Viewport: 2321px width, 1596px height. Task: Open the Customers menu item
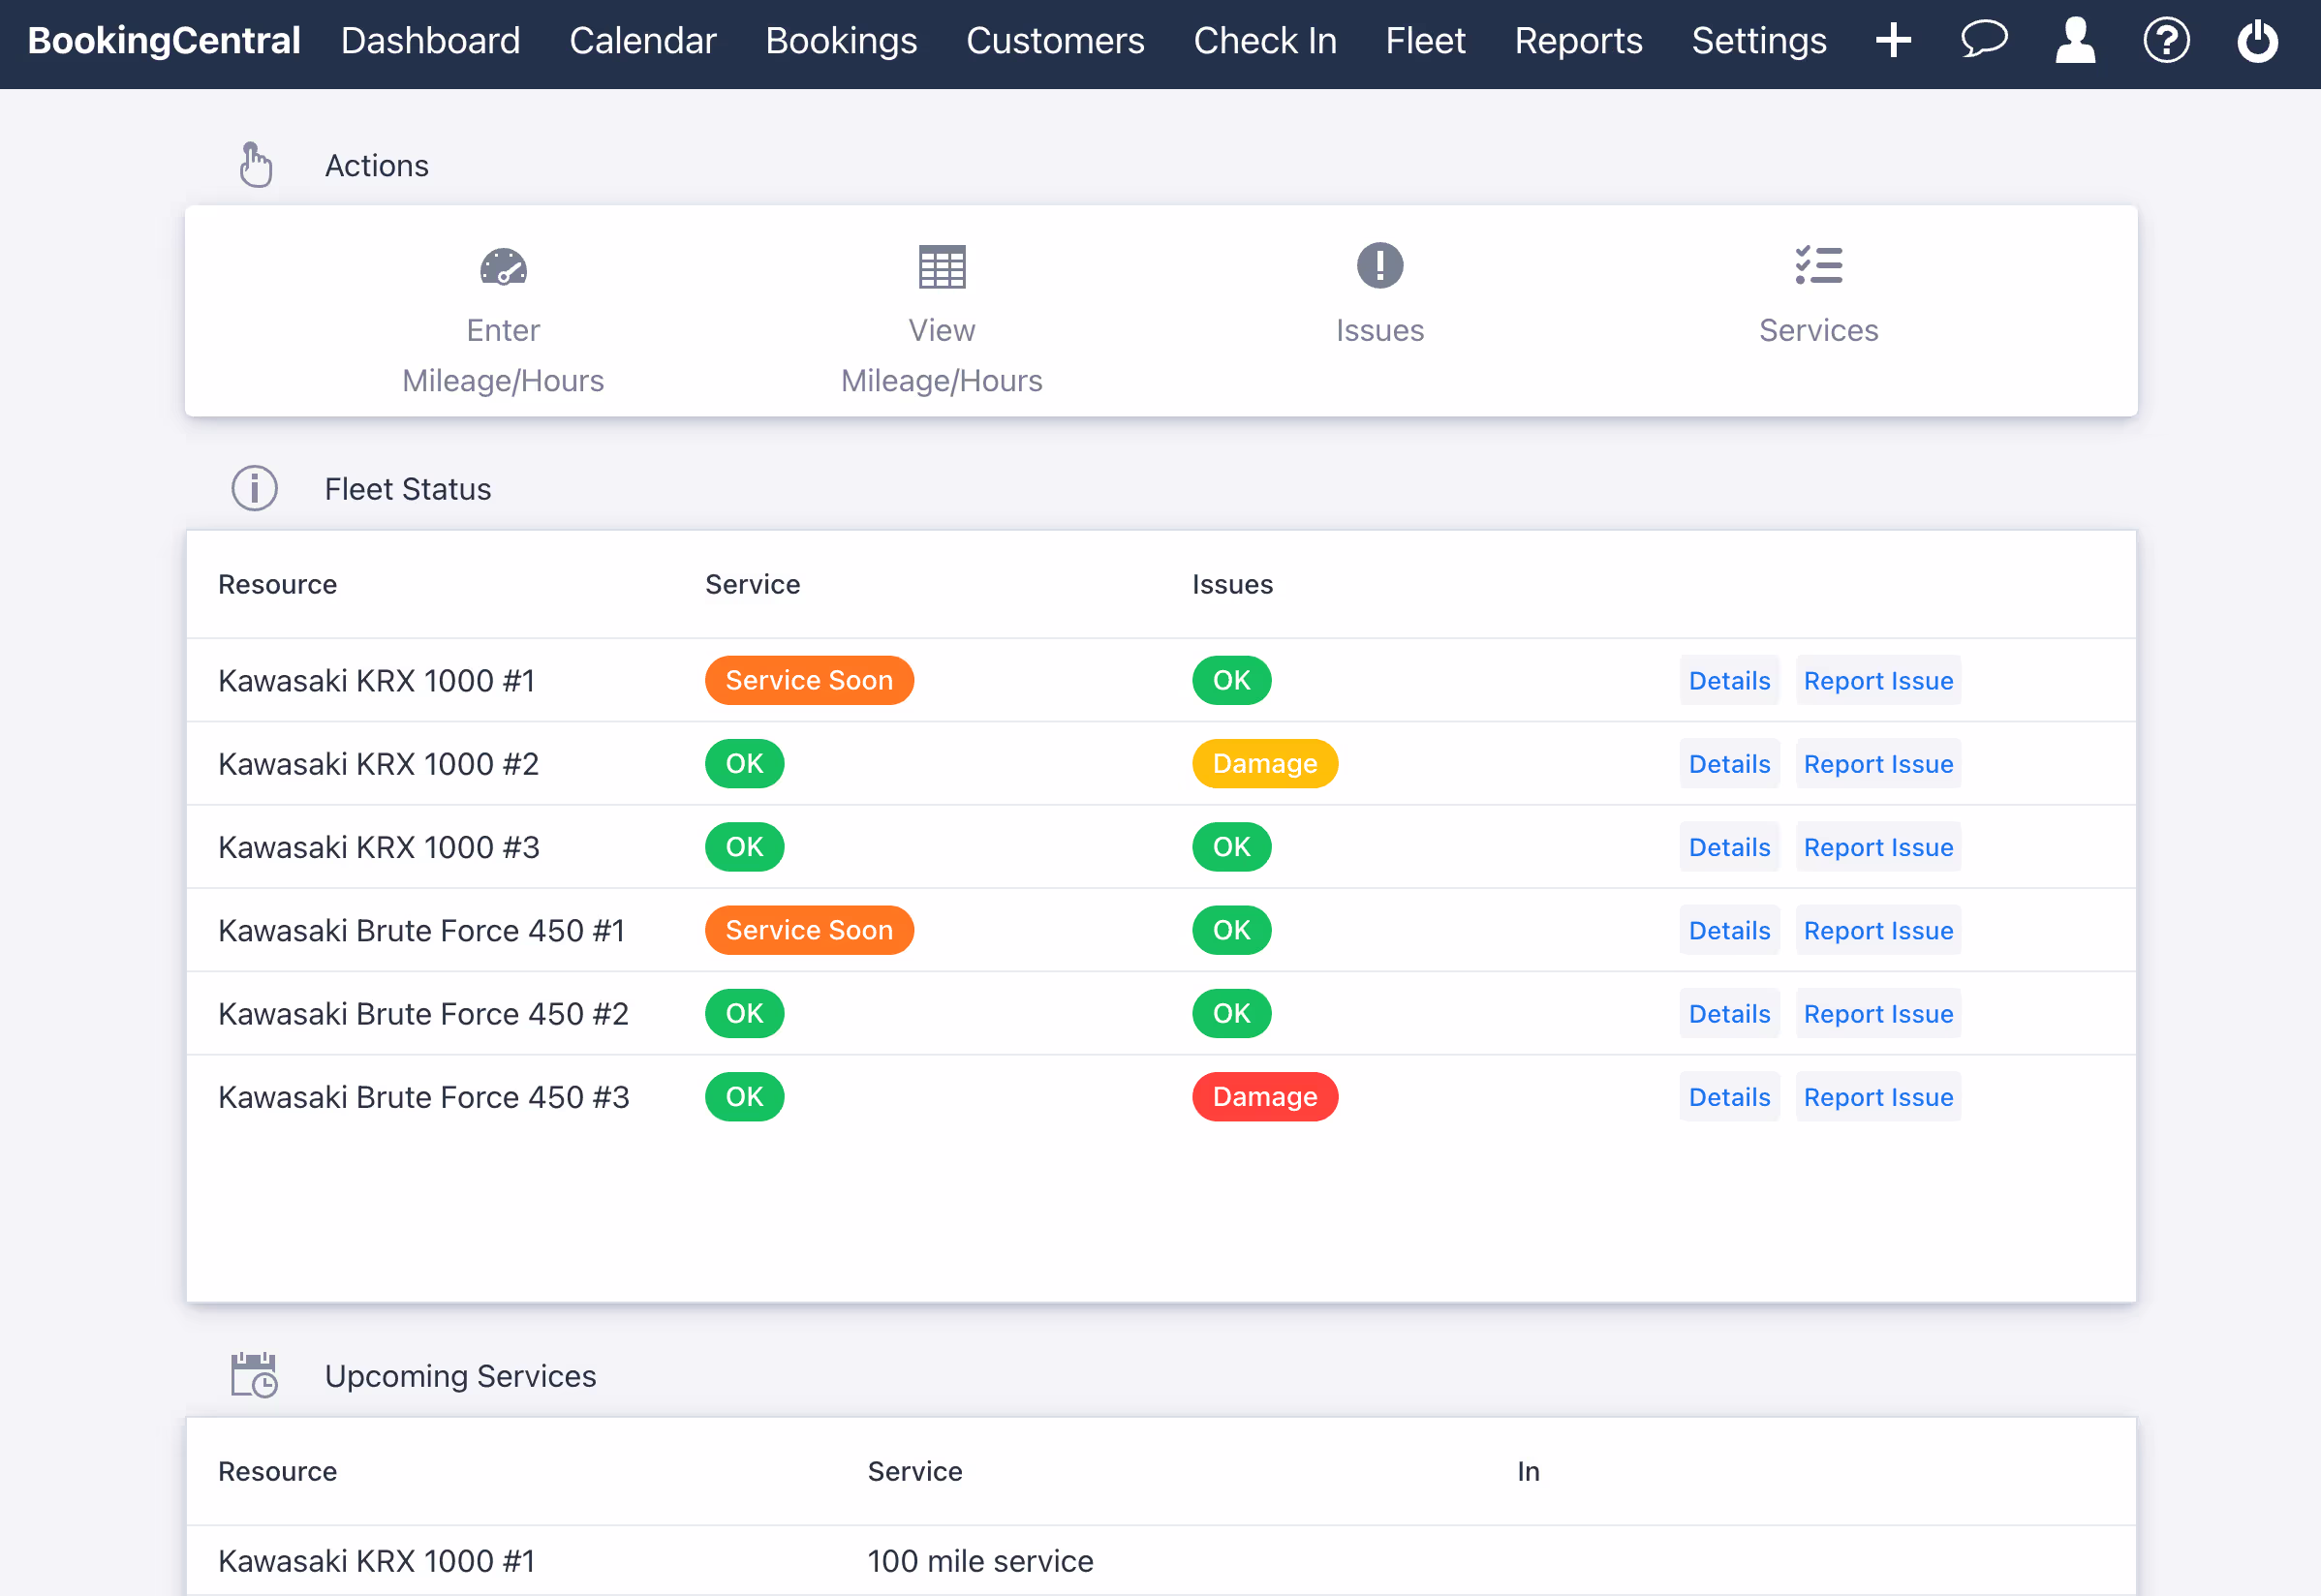pyautogui.click(x=1055, y=40)
